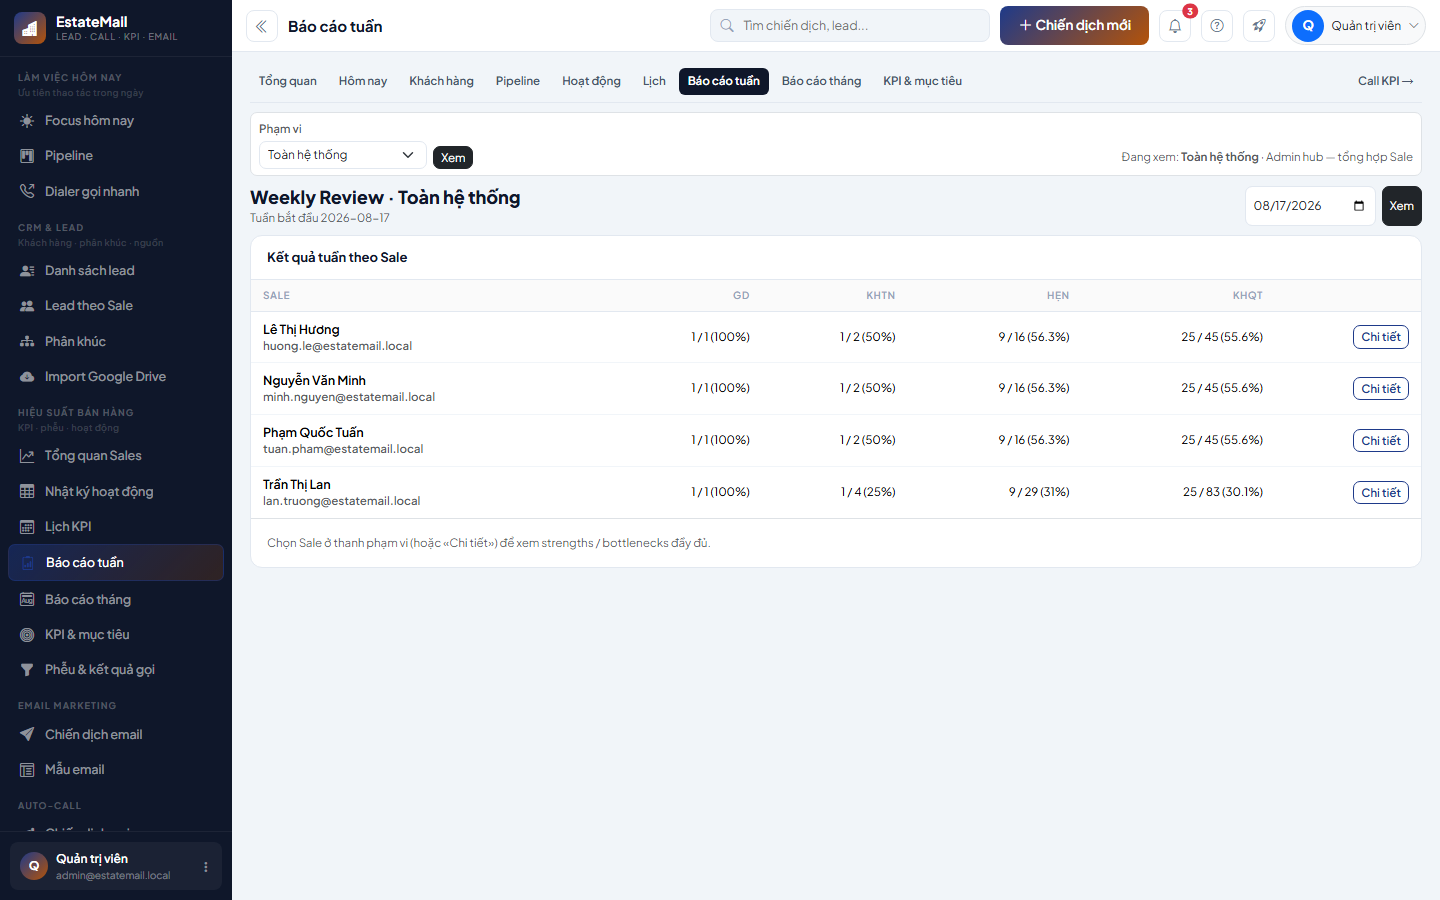The width and height of the screenshot is (1440, 900).
Task: Click the Chiến dịch mới button
Action: 1074,26
